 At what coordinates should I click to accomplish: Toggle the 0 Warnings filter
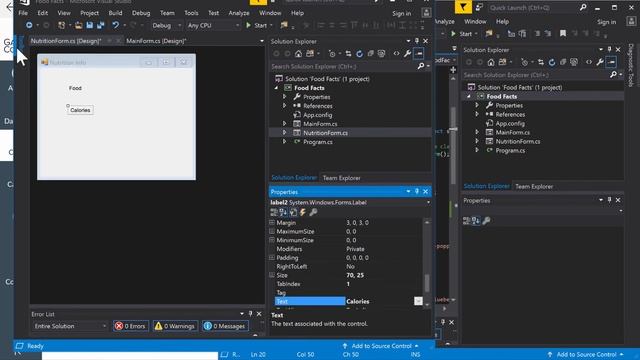point(175,326)
